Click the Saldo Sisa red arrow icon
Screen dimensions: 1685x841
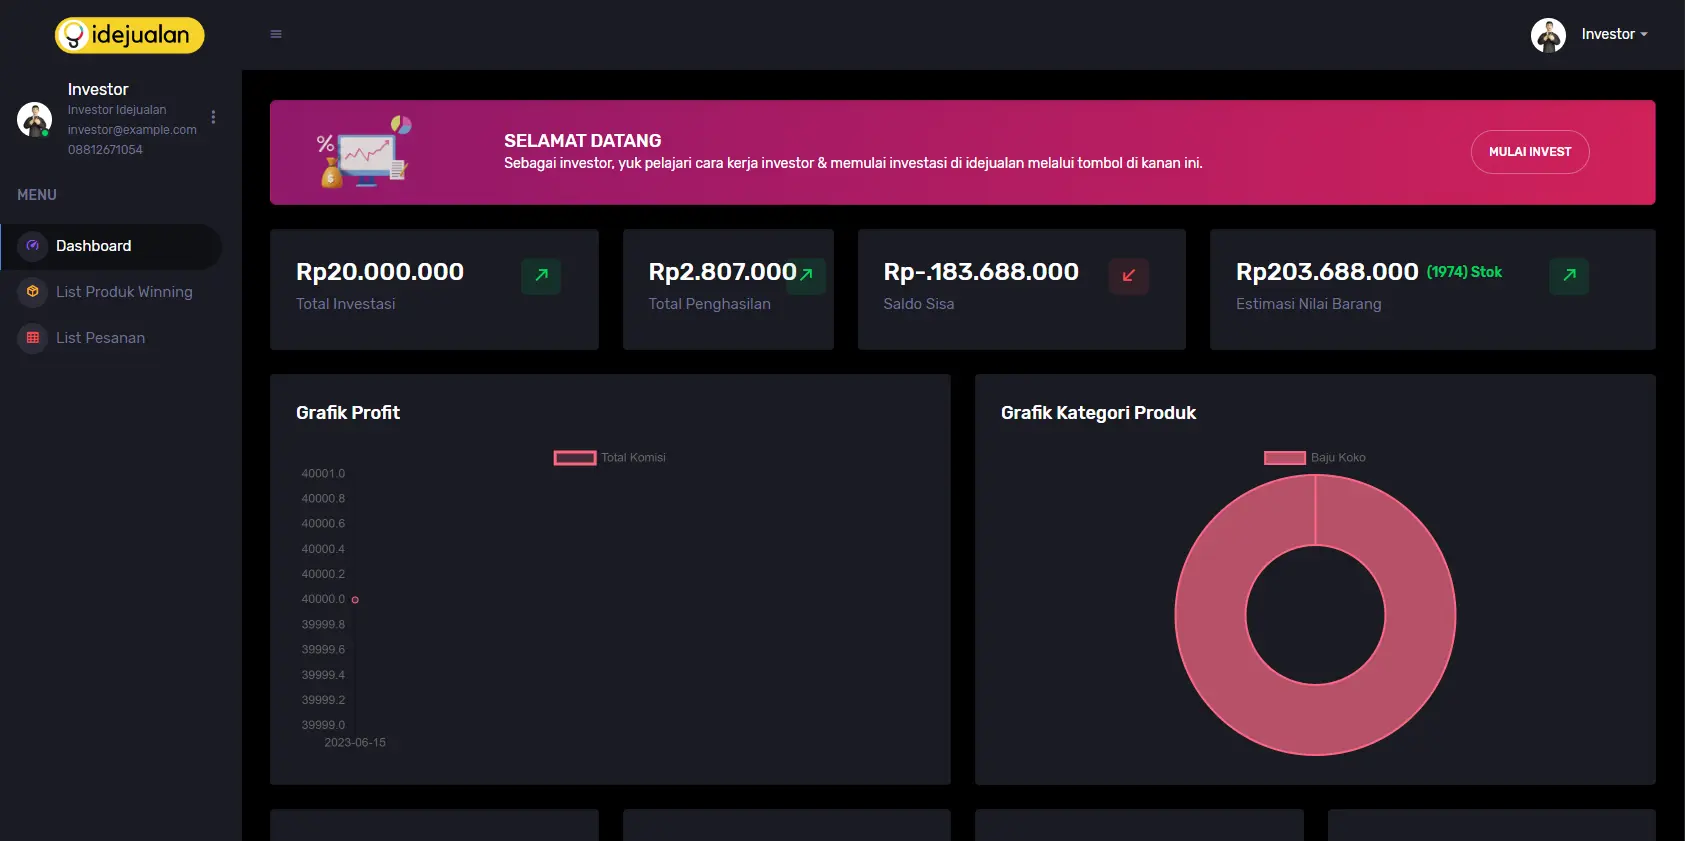1128,275
